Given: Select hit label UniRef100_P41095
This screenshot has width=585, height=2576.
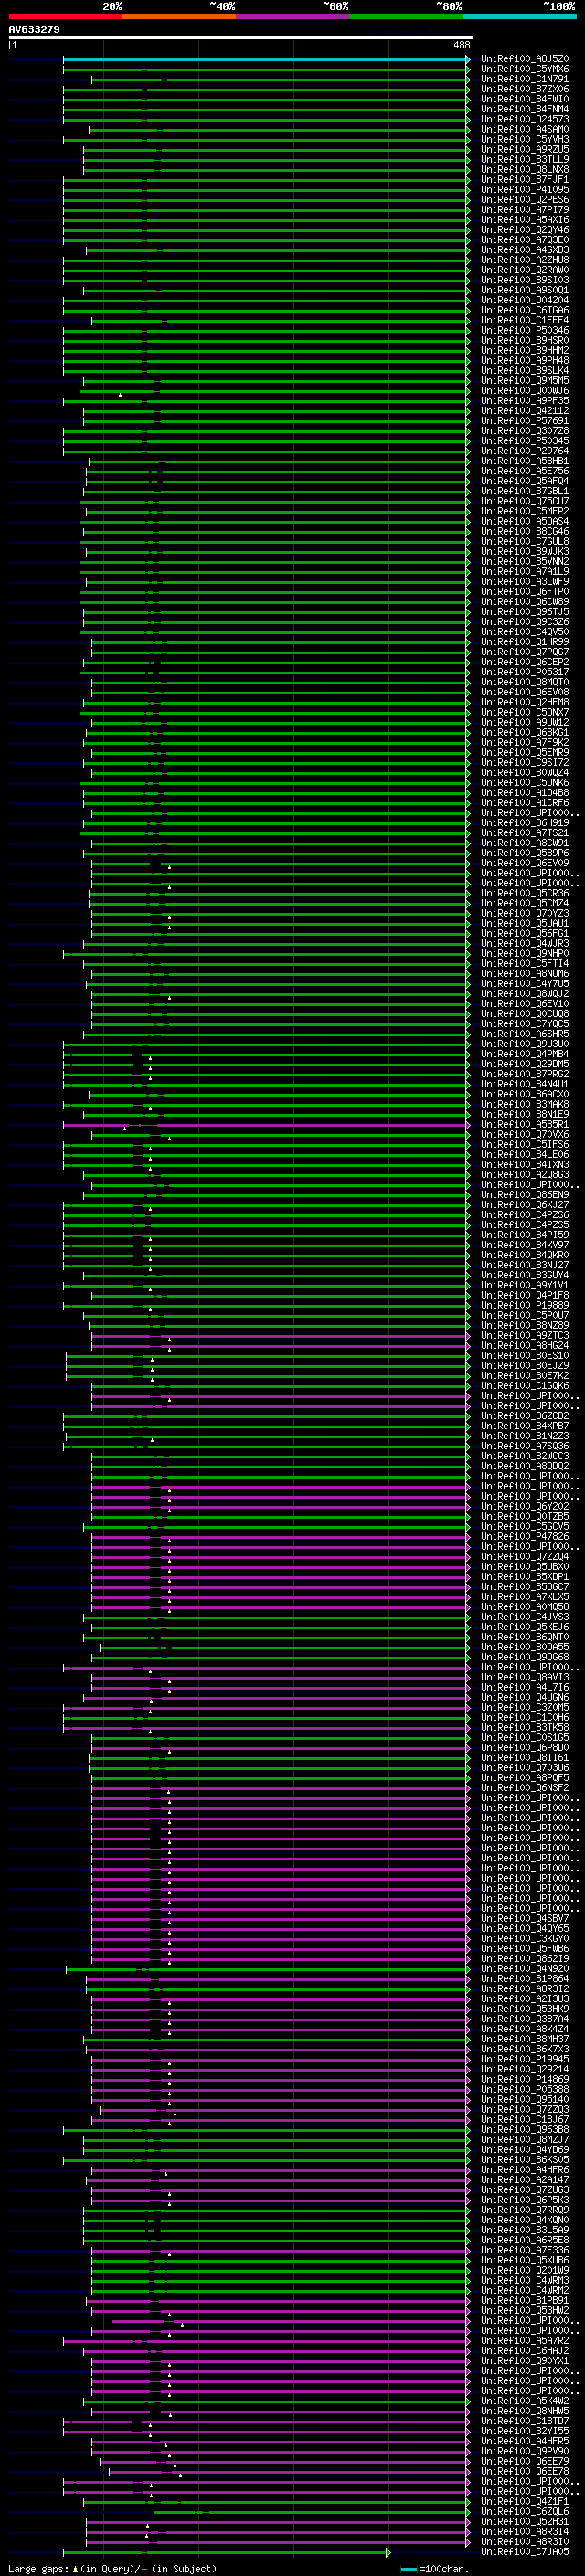Looking at the screenshot, I should [525, 190].
